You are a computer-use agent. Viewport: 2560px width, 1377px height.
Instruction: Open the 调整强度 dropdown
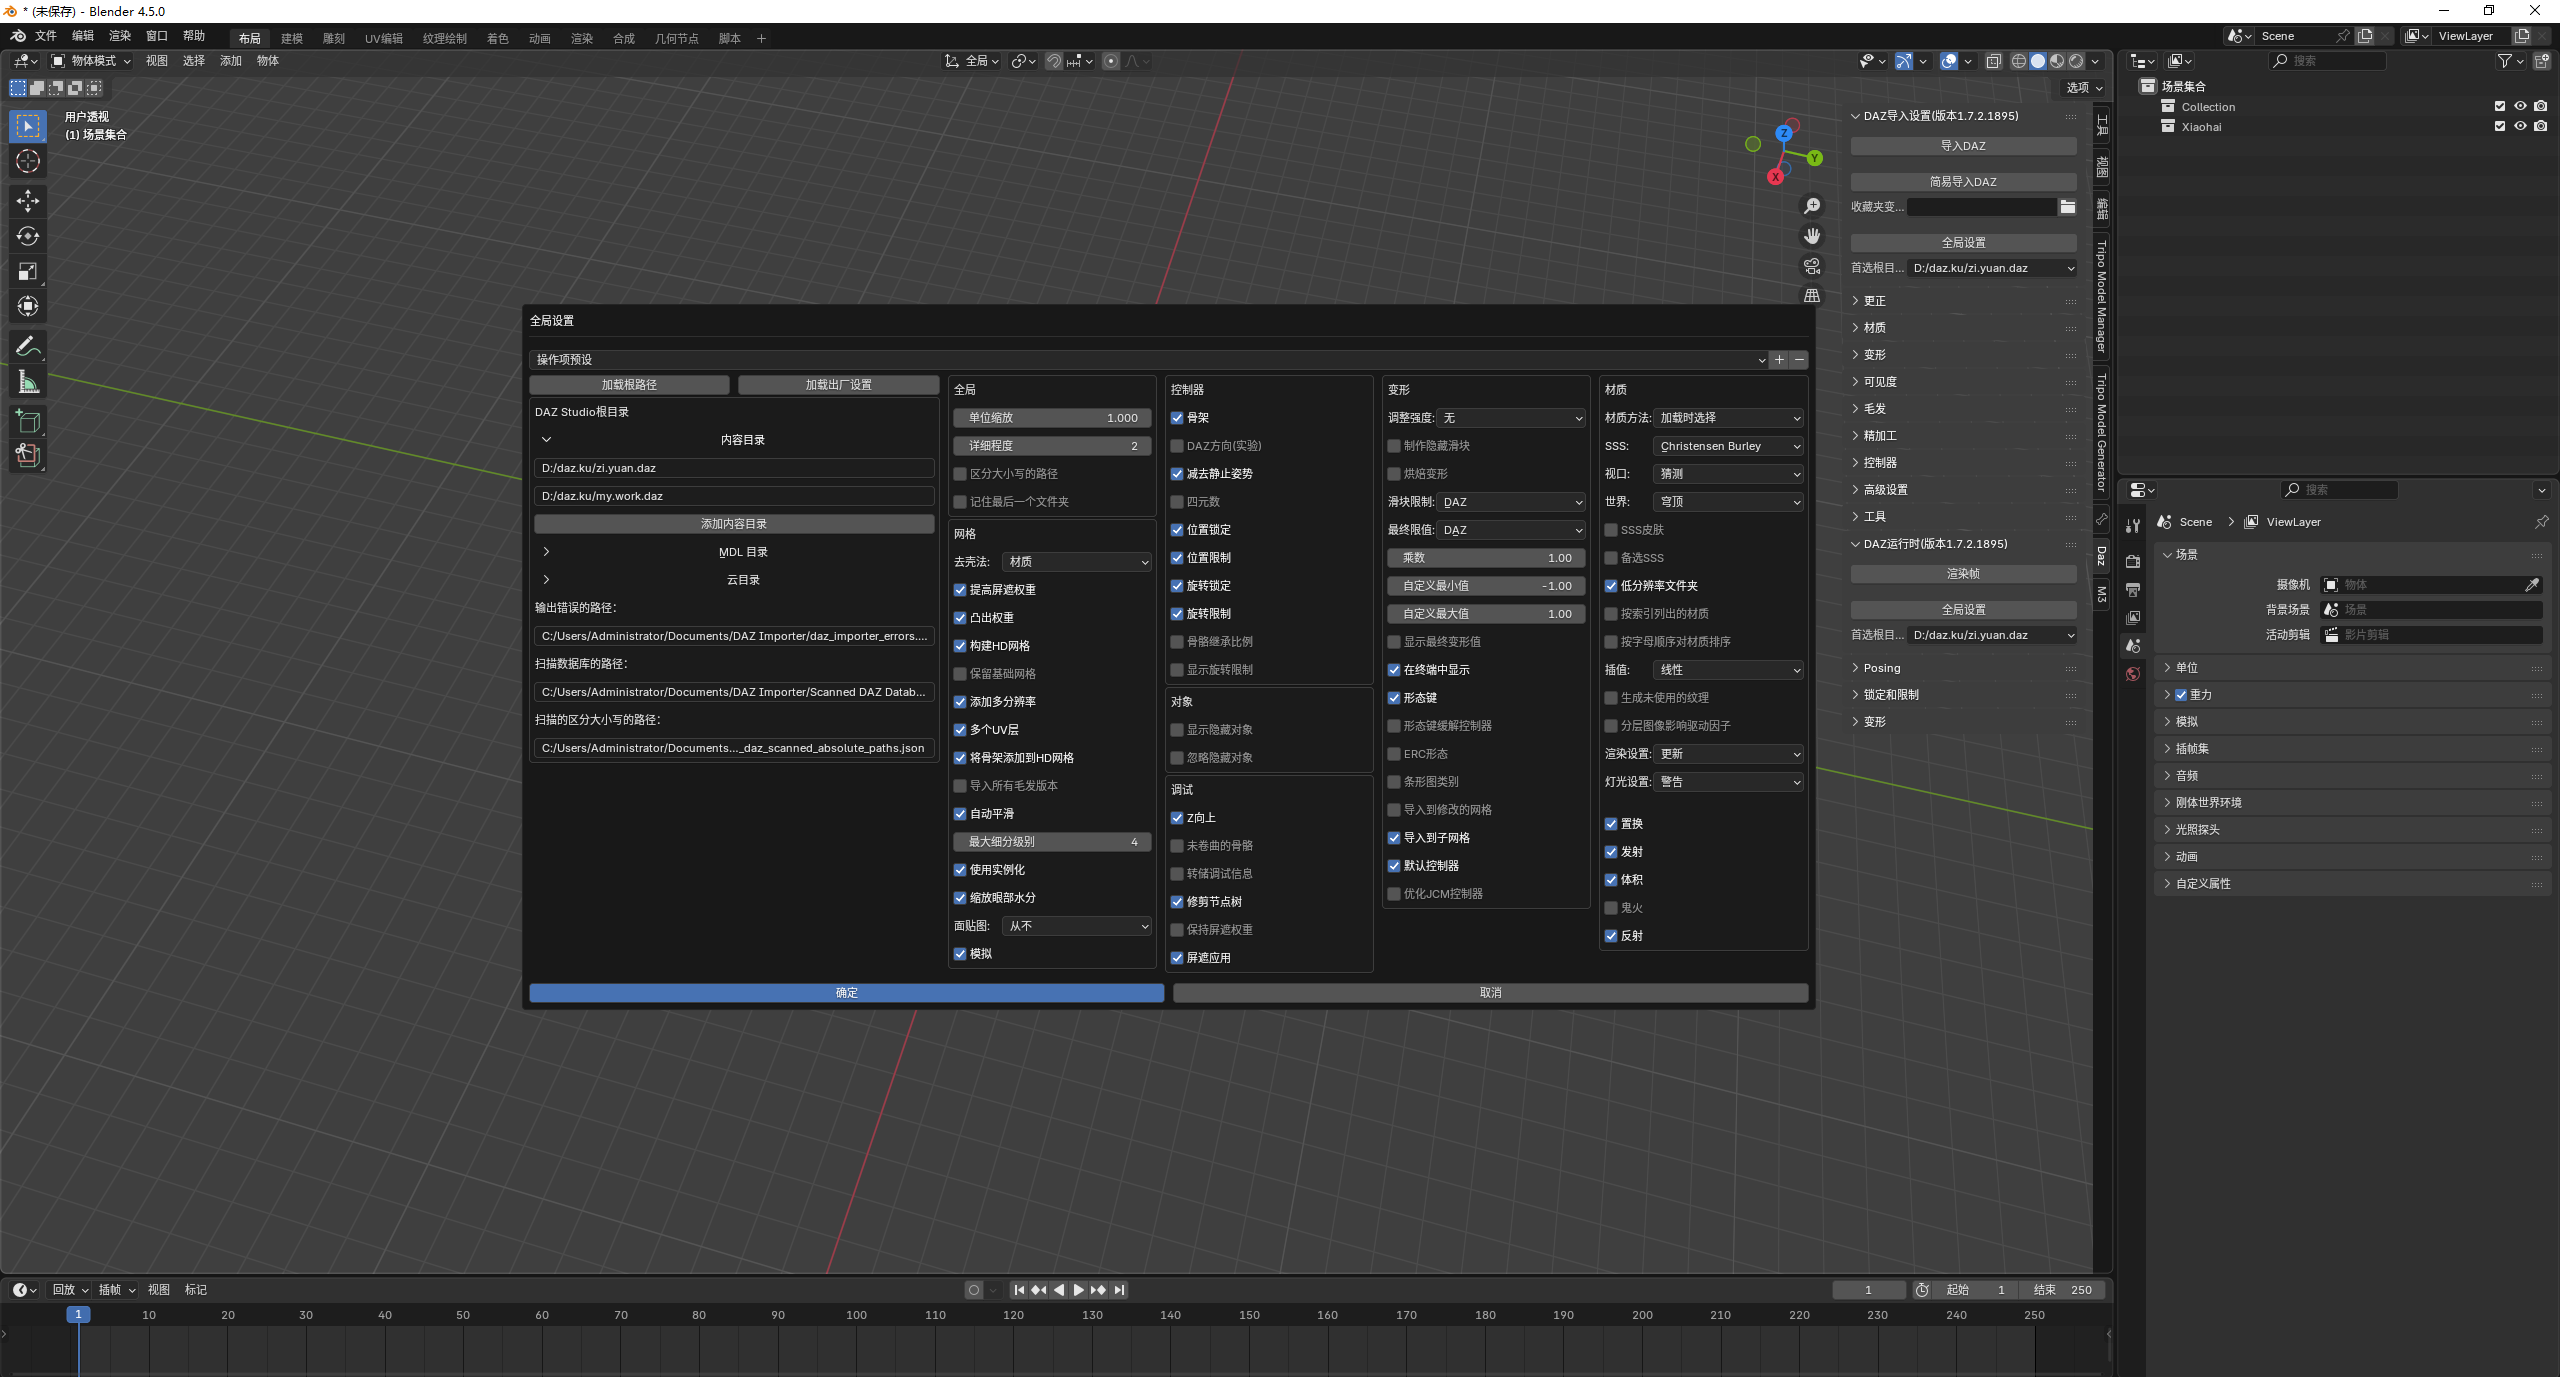1510,418
